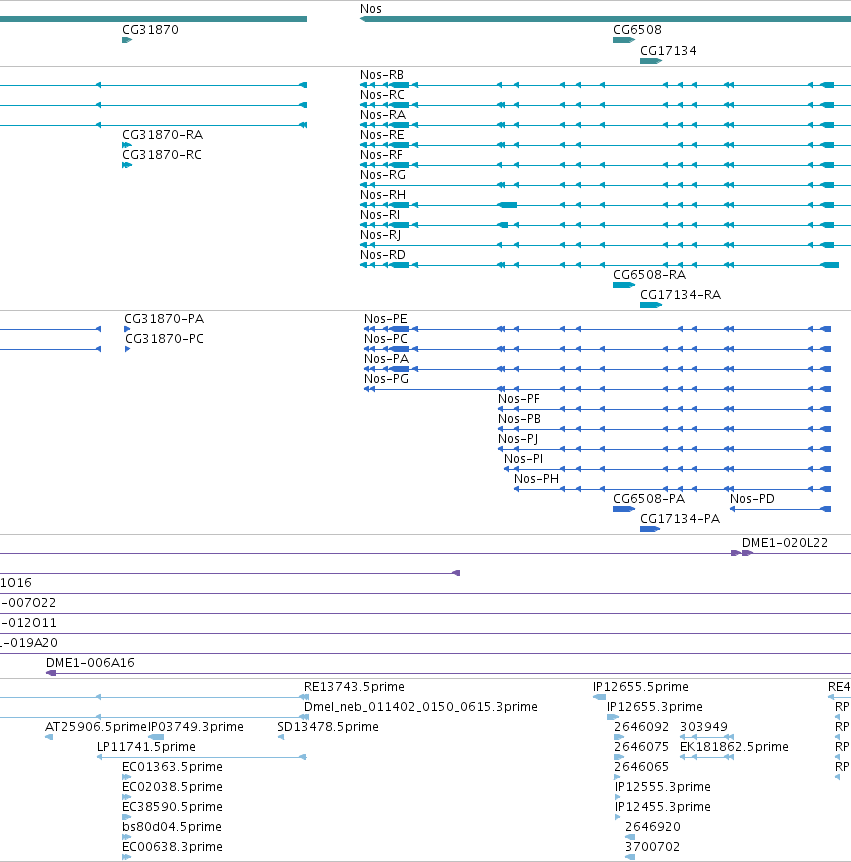Screen dimensions: 851x862
Task: Click the CG31870-RC transcript label
Action: tap(162, 154)
